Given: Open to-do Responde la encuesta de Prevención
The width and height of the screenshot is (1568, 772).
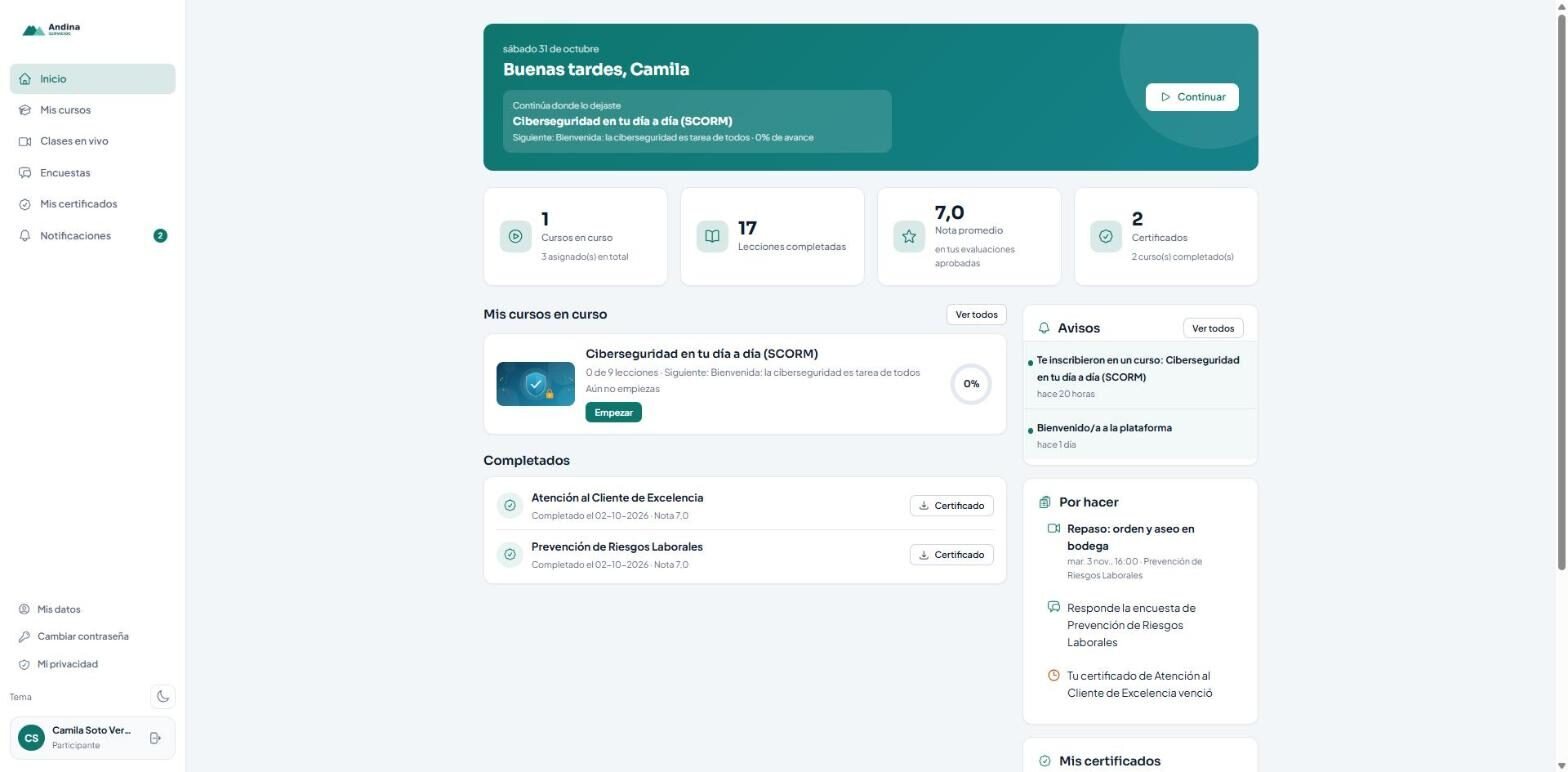Looking at the screenshot, I should pyautogui.click(x=1140, y=625).
